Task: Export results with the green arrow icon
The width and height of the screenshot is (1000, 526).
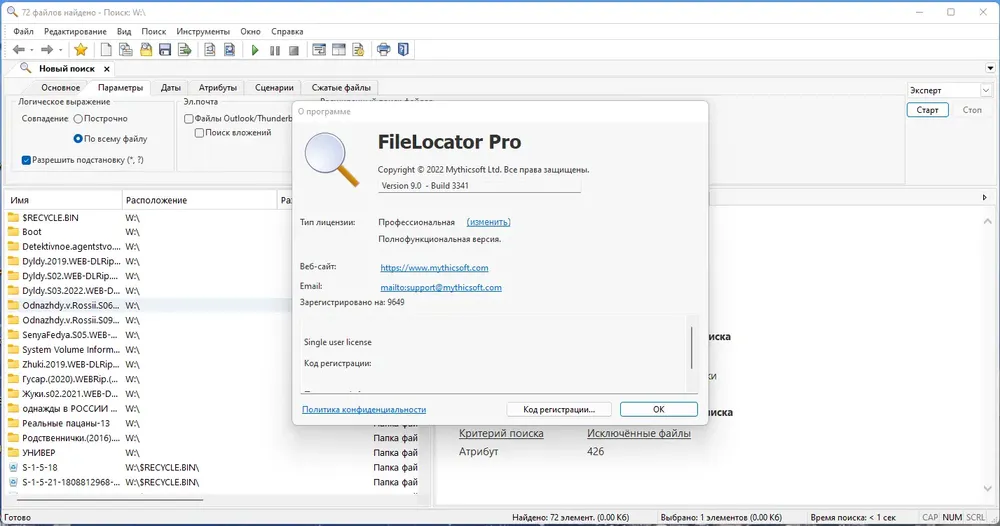Action: click(185, 50)
